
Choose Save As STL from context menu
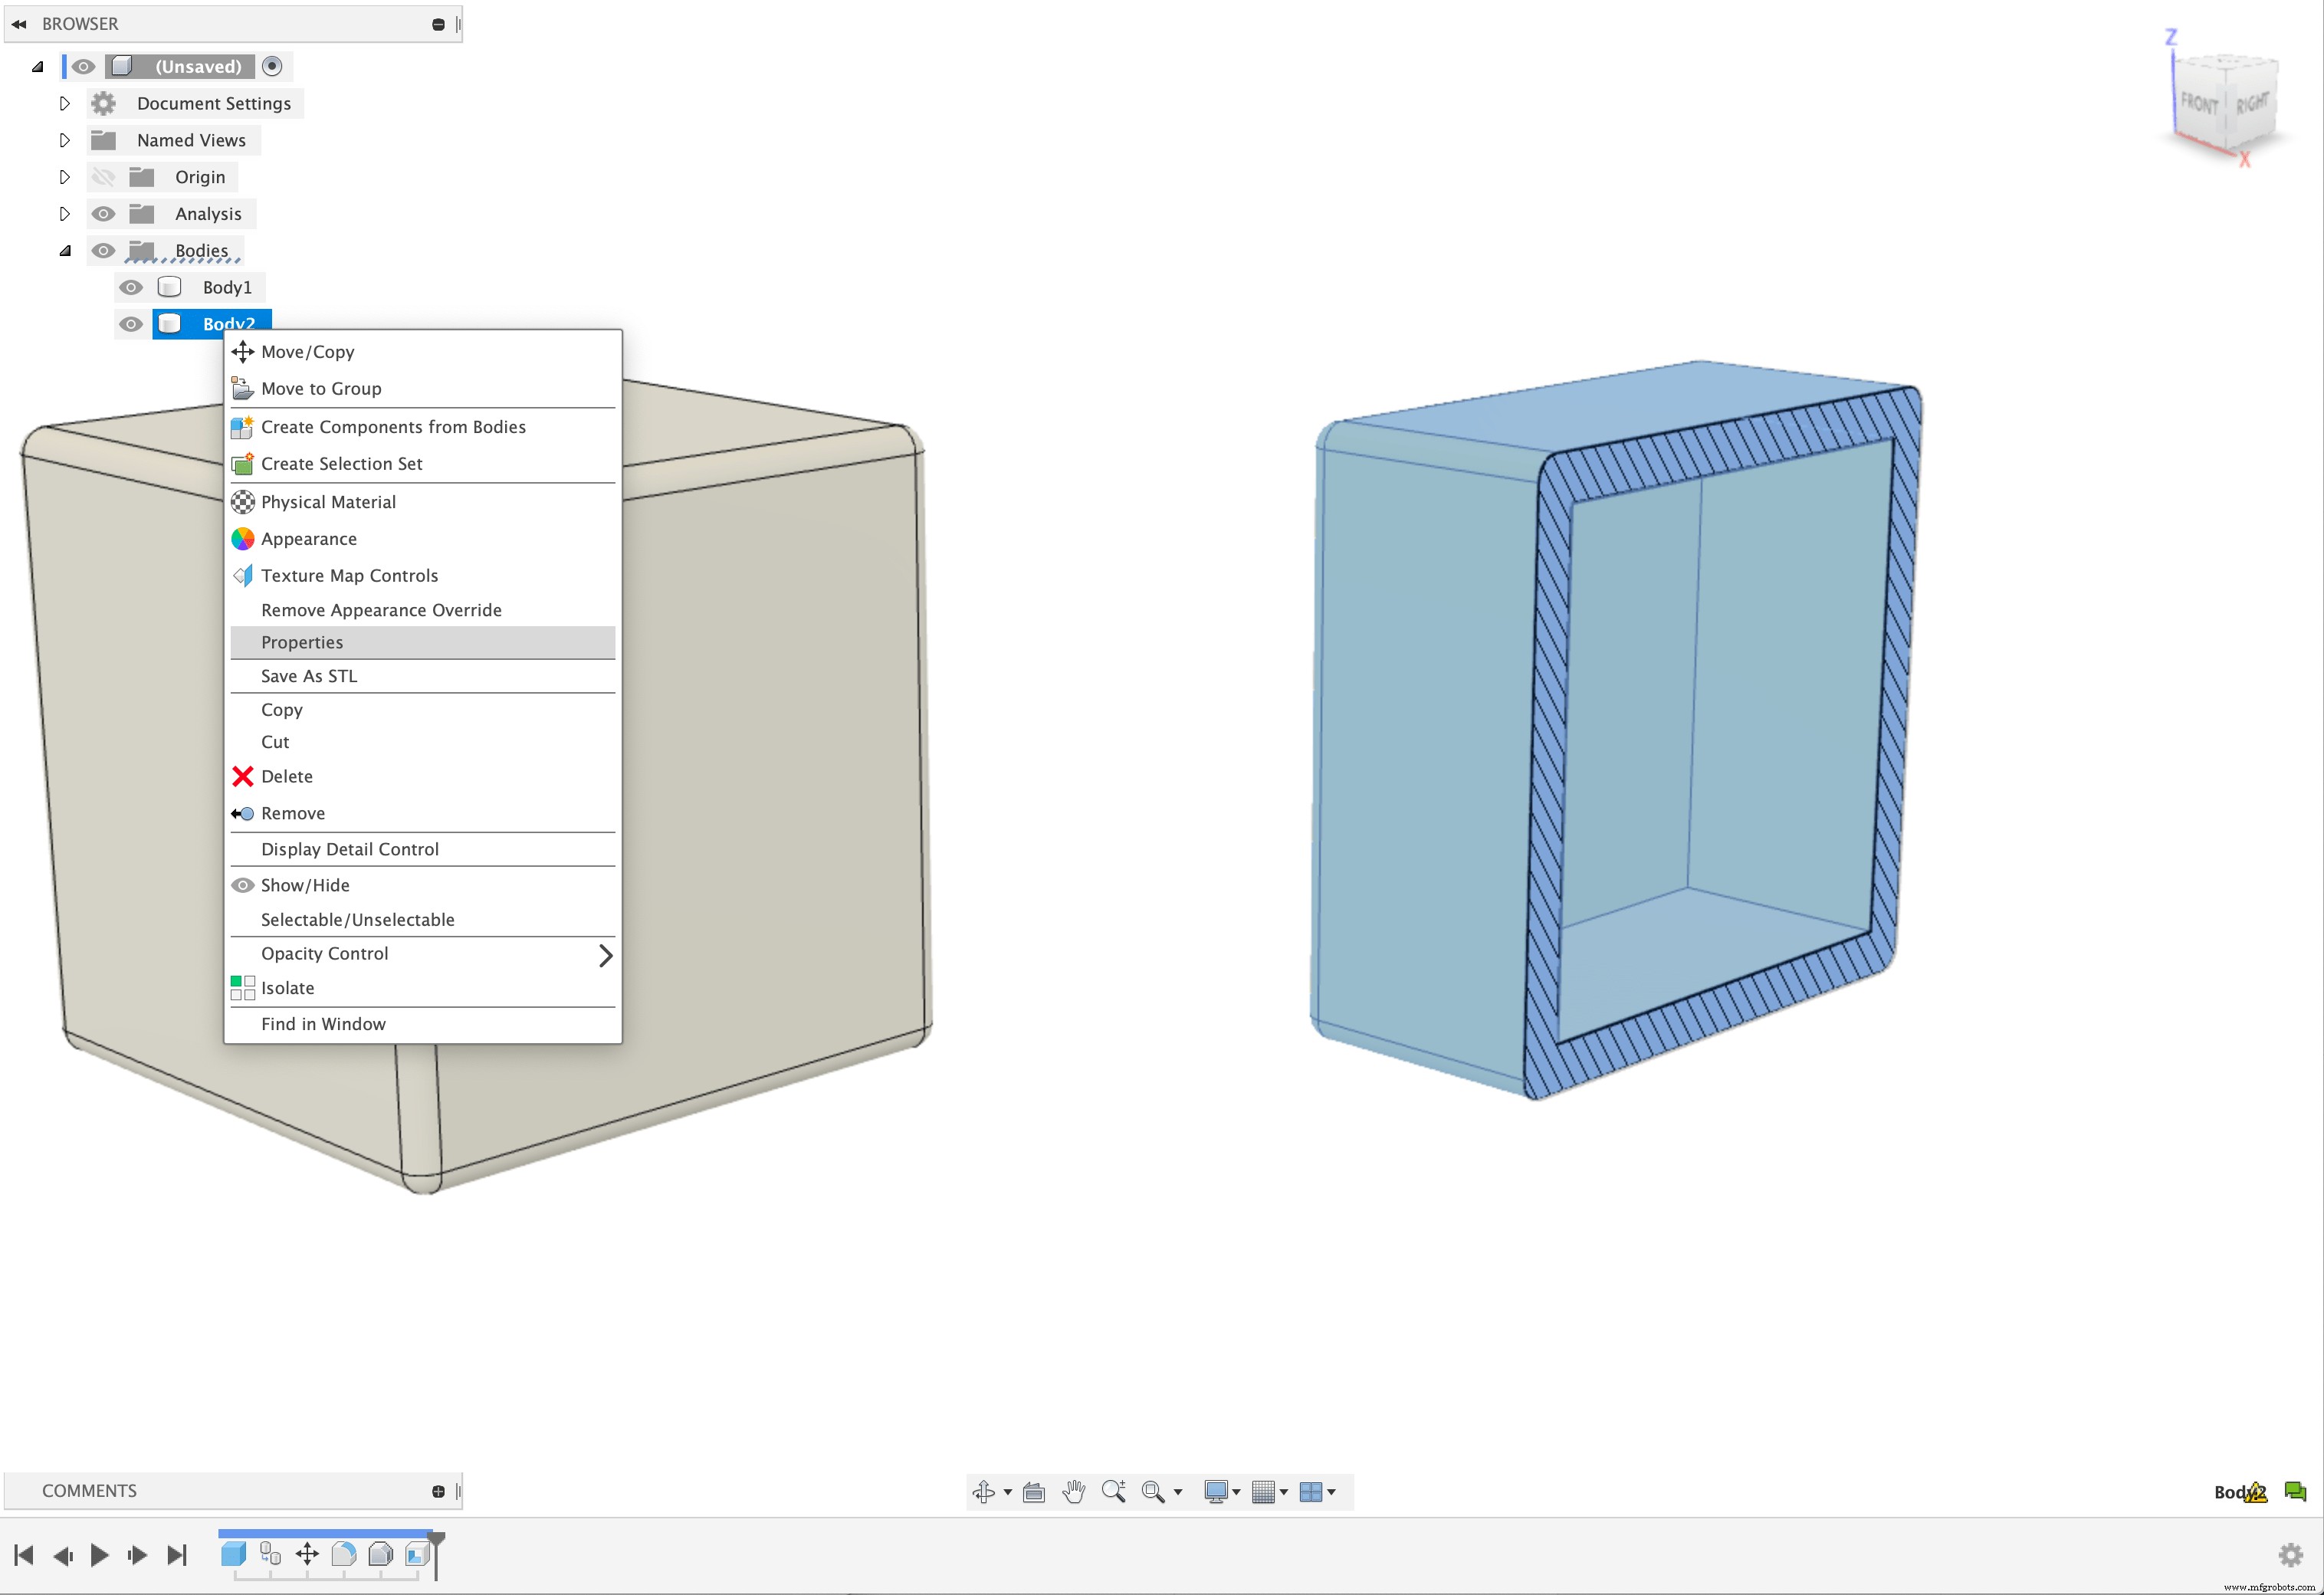(308, 676)
